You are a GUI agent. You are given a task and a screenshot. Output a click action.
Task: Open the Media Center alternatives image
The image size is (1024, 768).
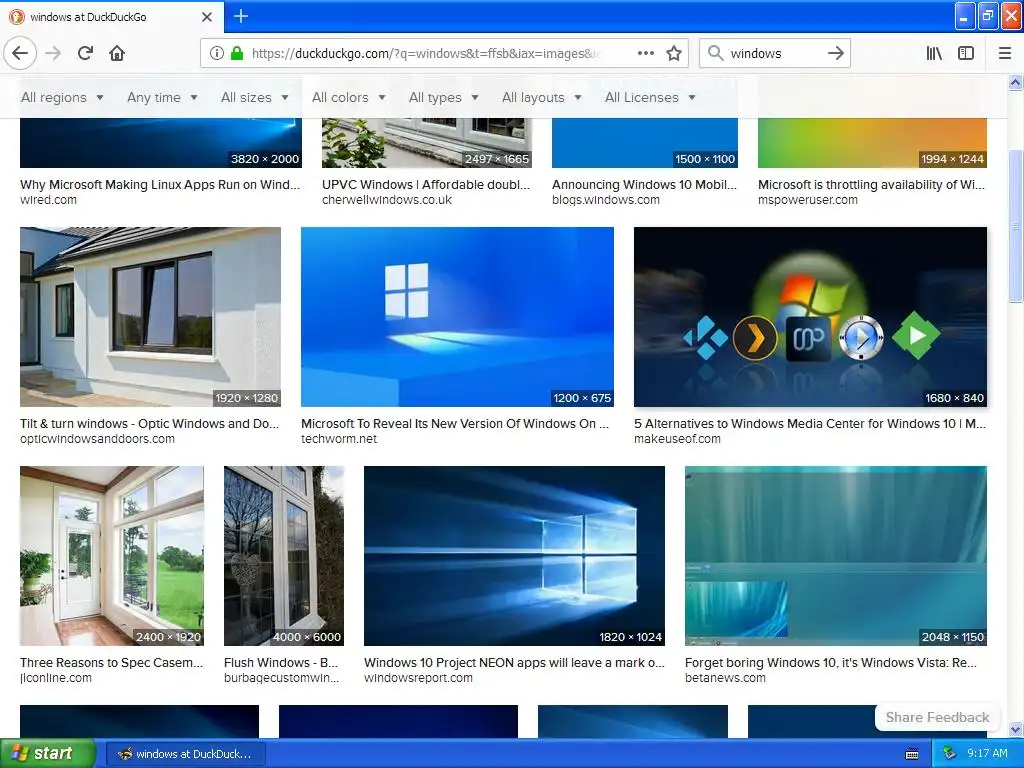(x=810, y=317)
